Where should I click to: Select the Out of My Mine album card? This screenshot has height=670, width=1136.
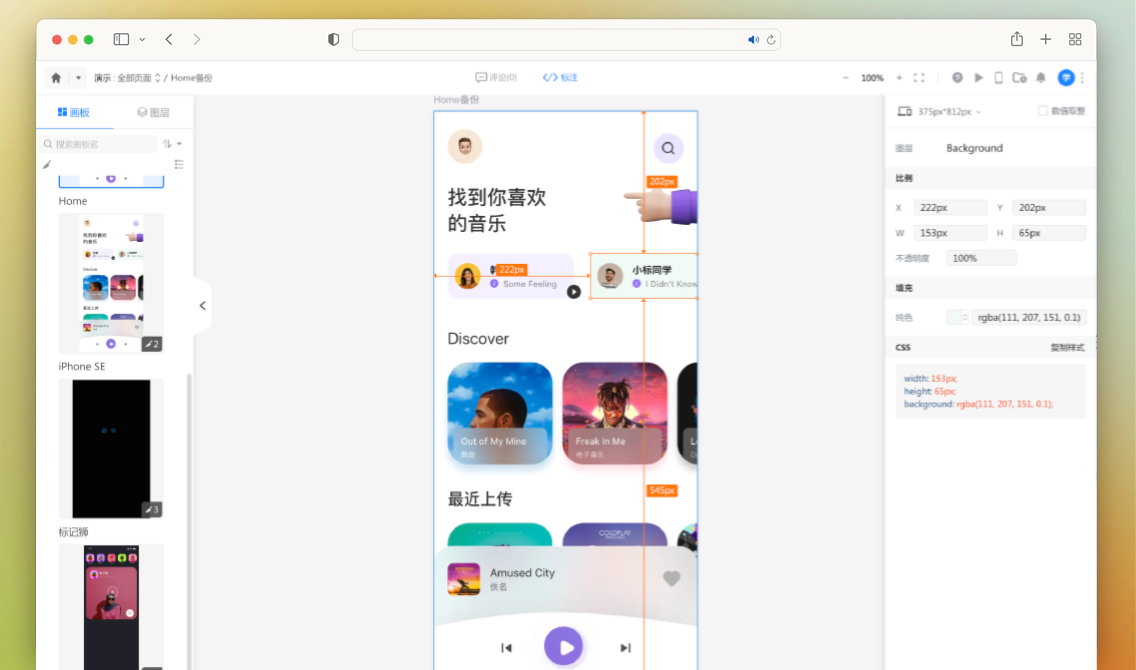(500, 413)
